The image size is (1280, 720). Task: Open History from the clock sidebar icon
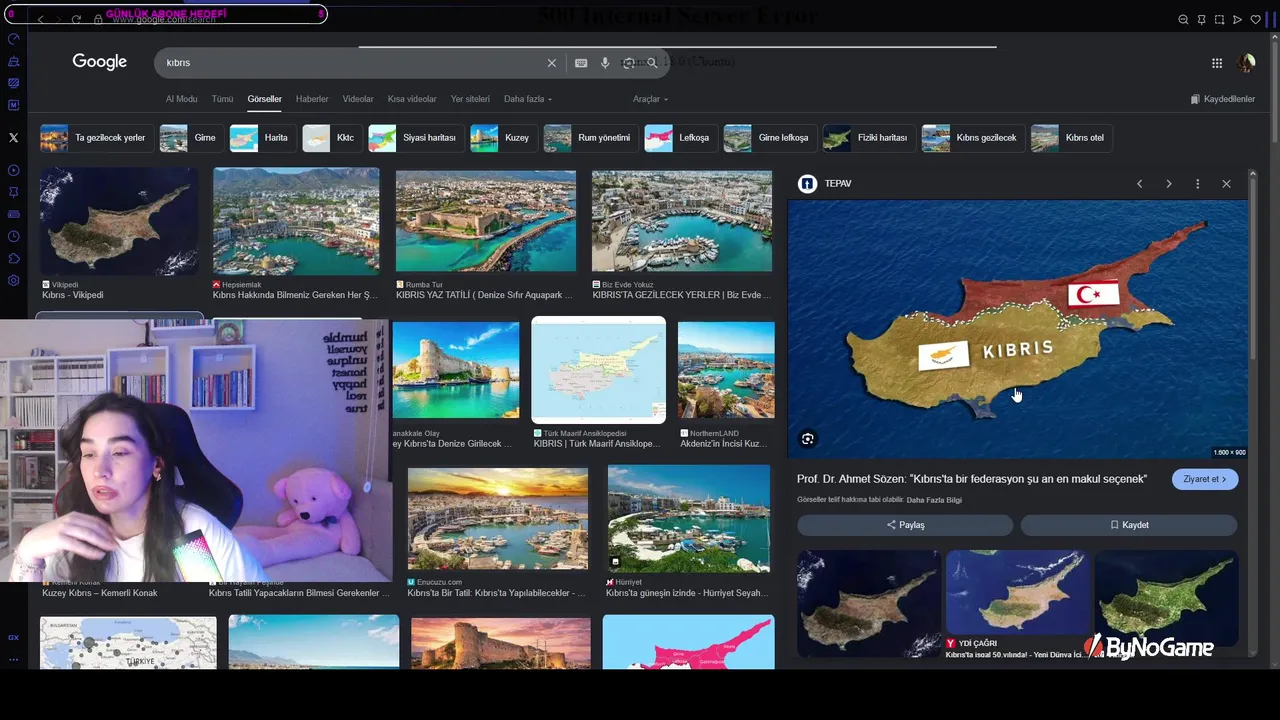(x=13, y=236)
